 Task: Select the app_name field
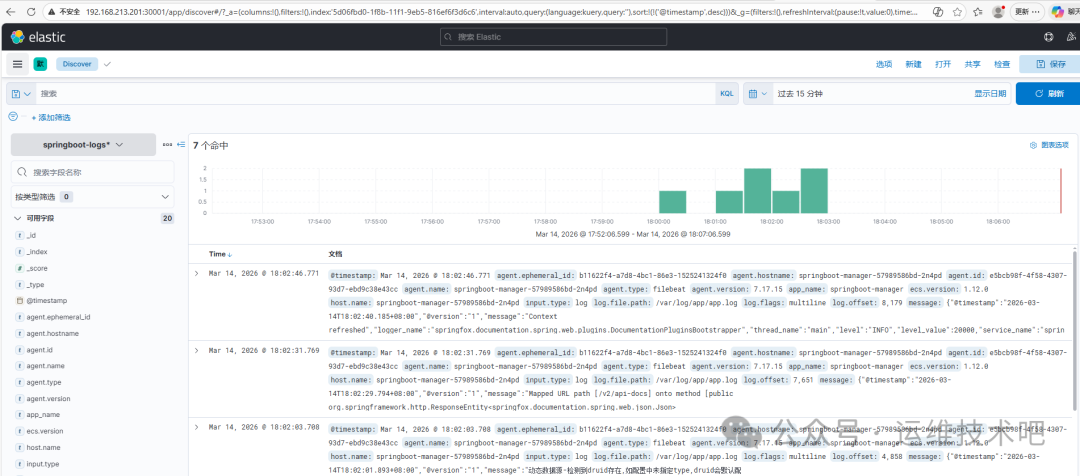click(x=43, y=415)
